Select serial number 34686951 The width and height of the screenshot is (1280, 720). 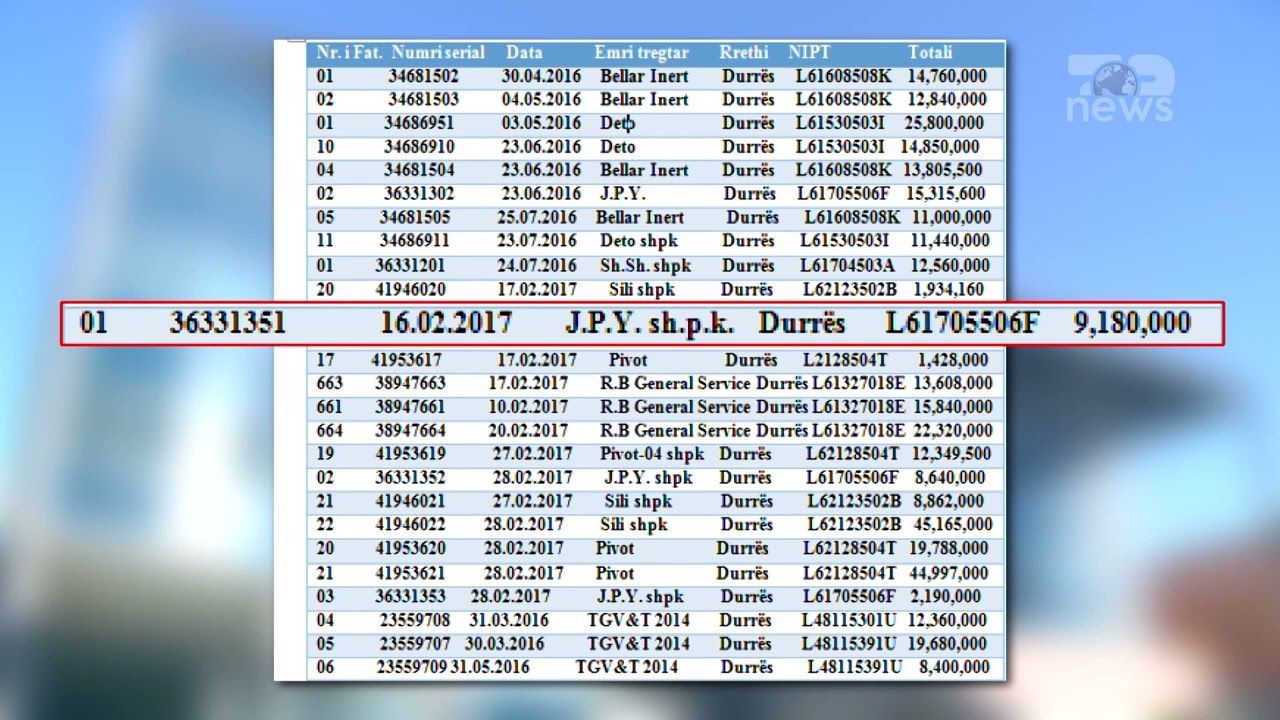click(x=419, y=123)
